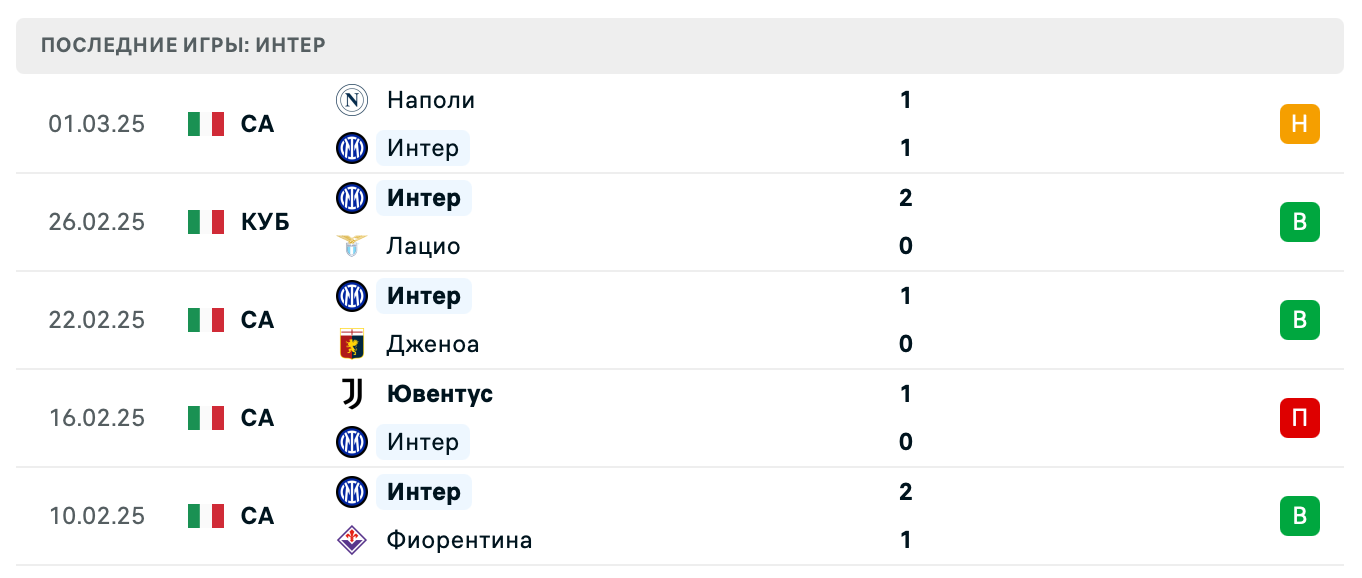Click the ПОСЛЕДНИЕ ИГРЫ: ИНТЕР header

(x=181, y=45)
